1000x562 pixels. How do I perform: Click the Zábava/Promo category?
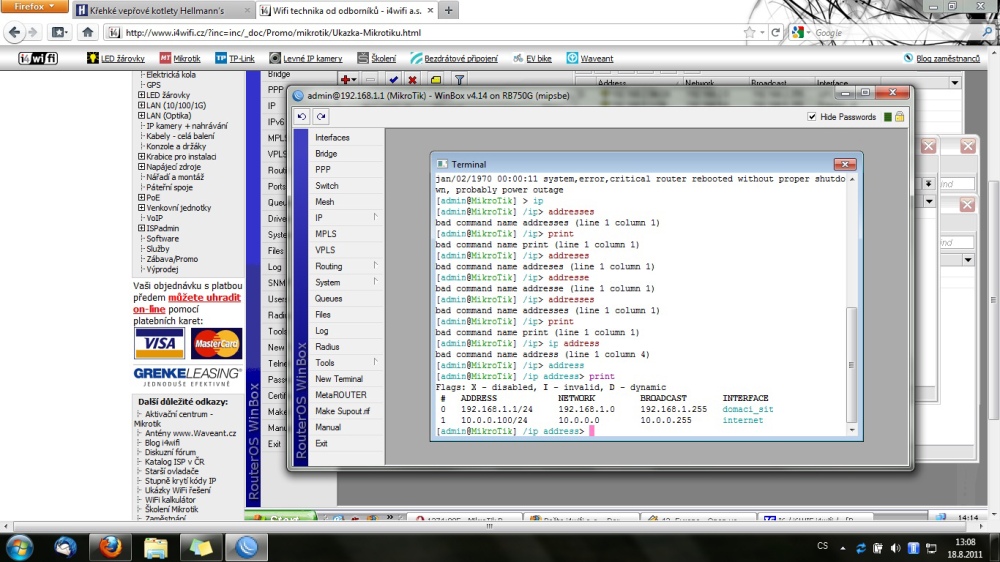click(x=172, y=259)
